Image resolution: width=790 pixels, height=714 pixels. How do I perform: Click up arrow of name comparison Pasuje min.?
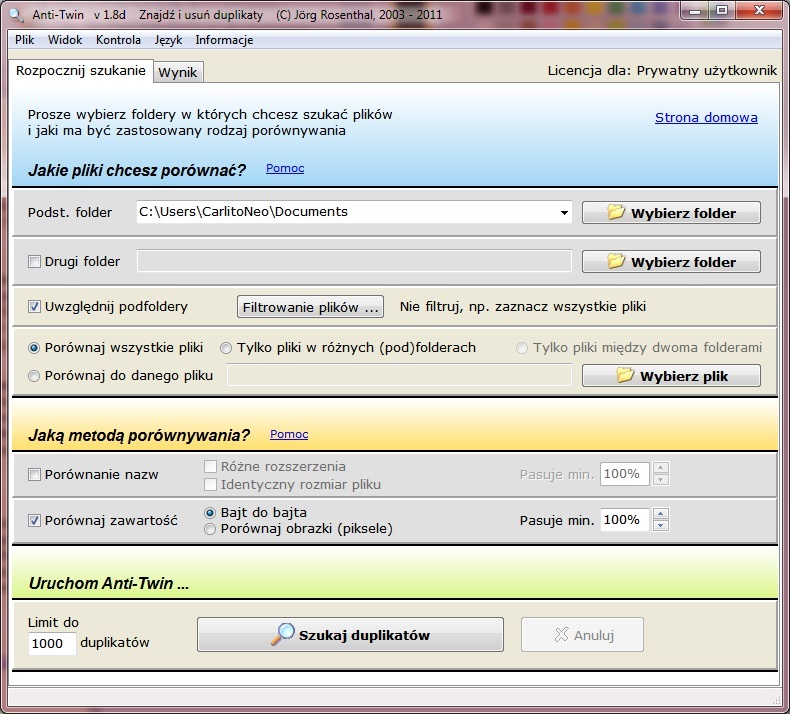click(x=661, y=468)
